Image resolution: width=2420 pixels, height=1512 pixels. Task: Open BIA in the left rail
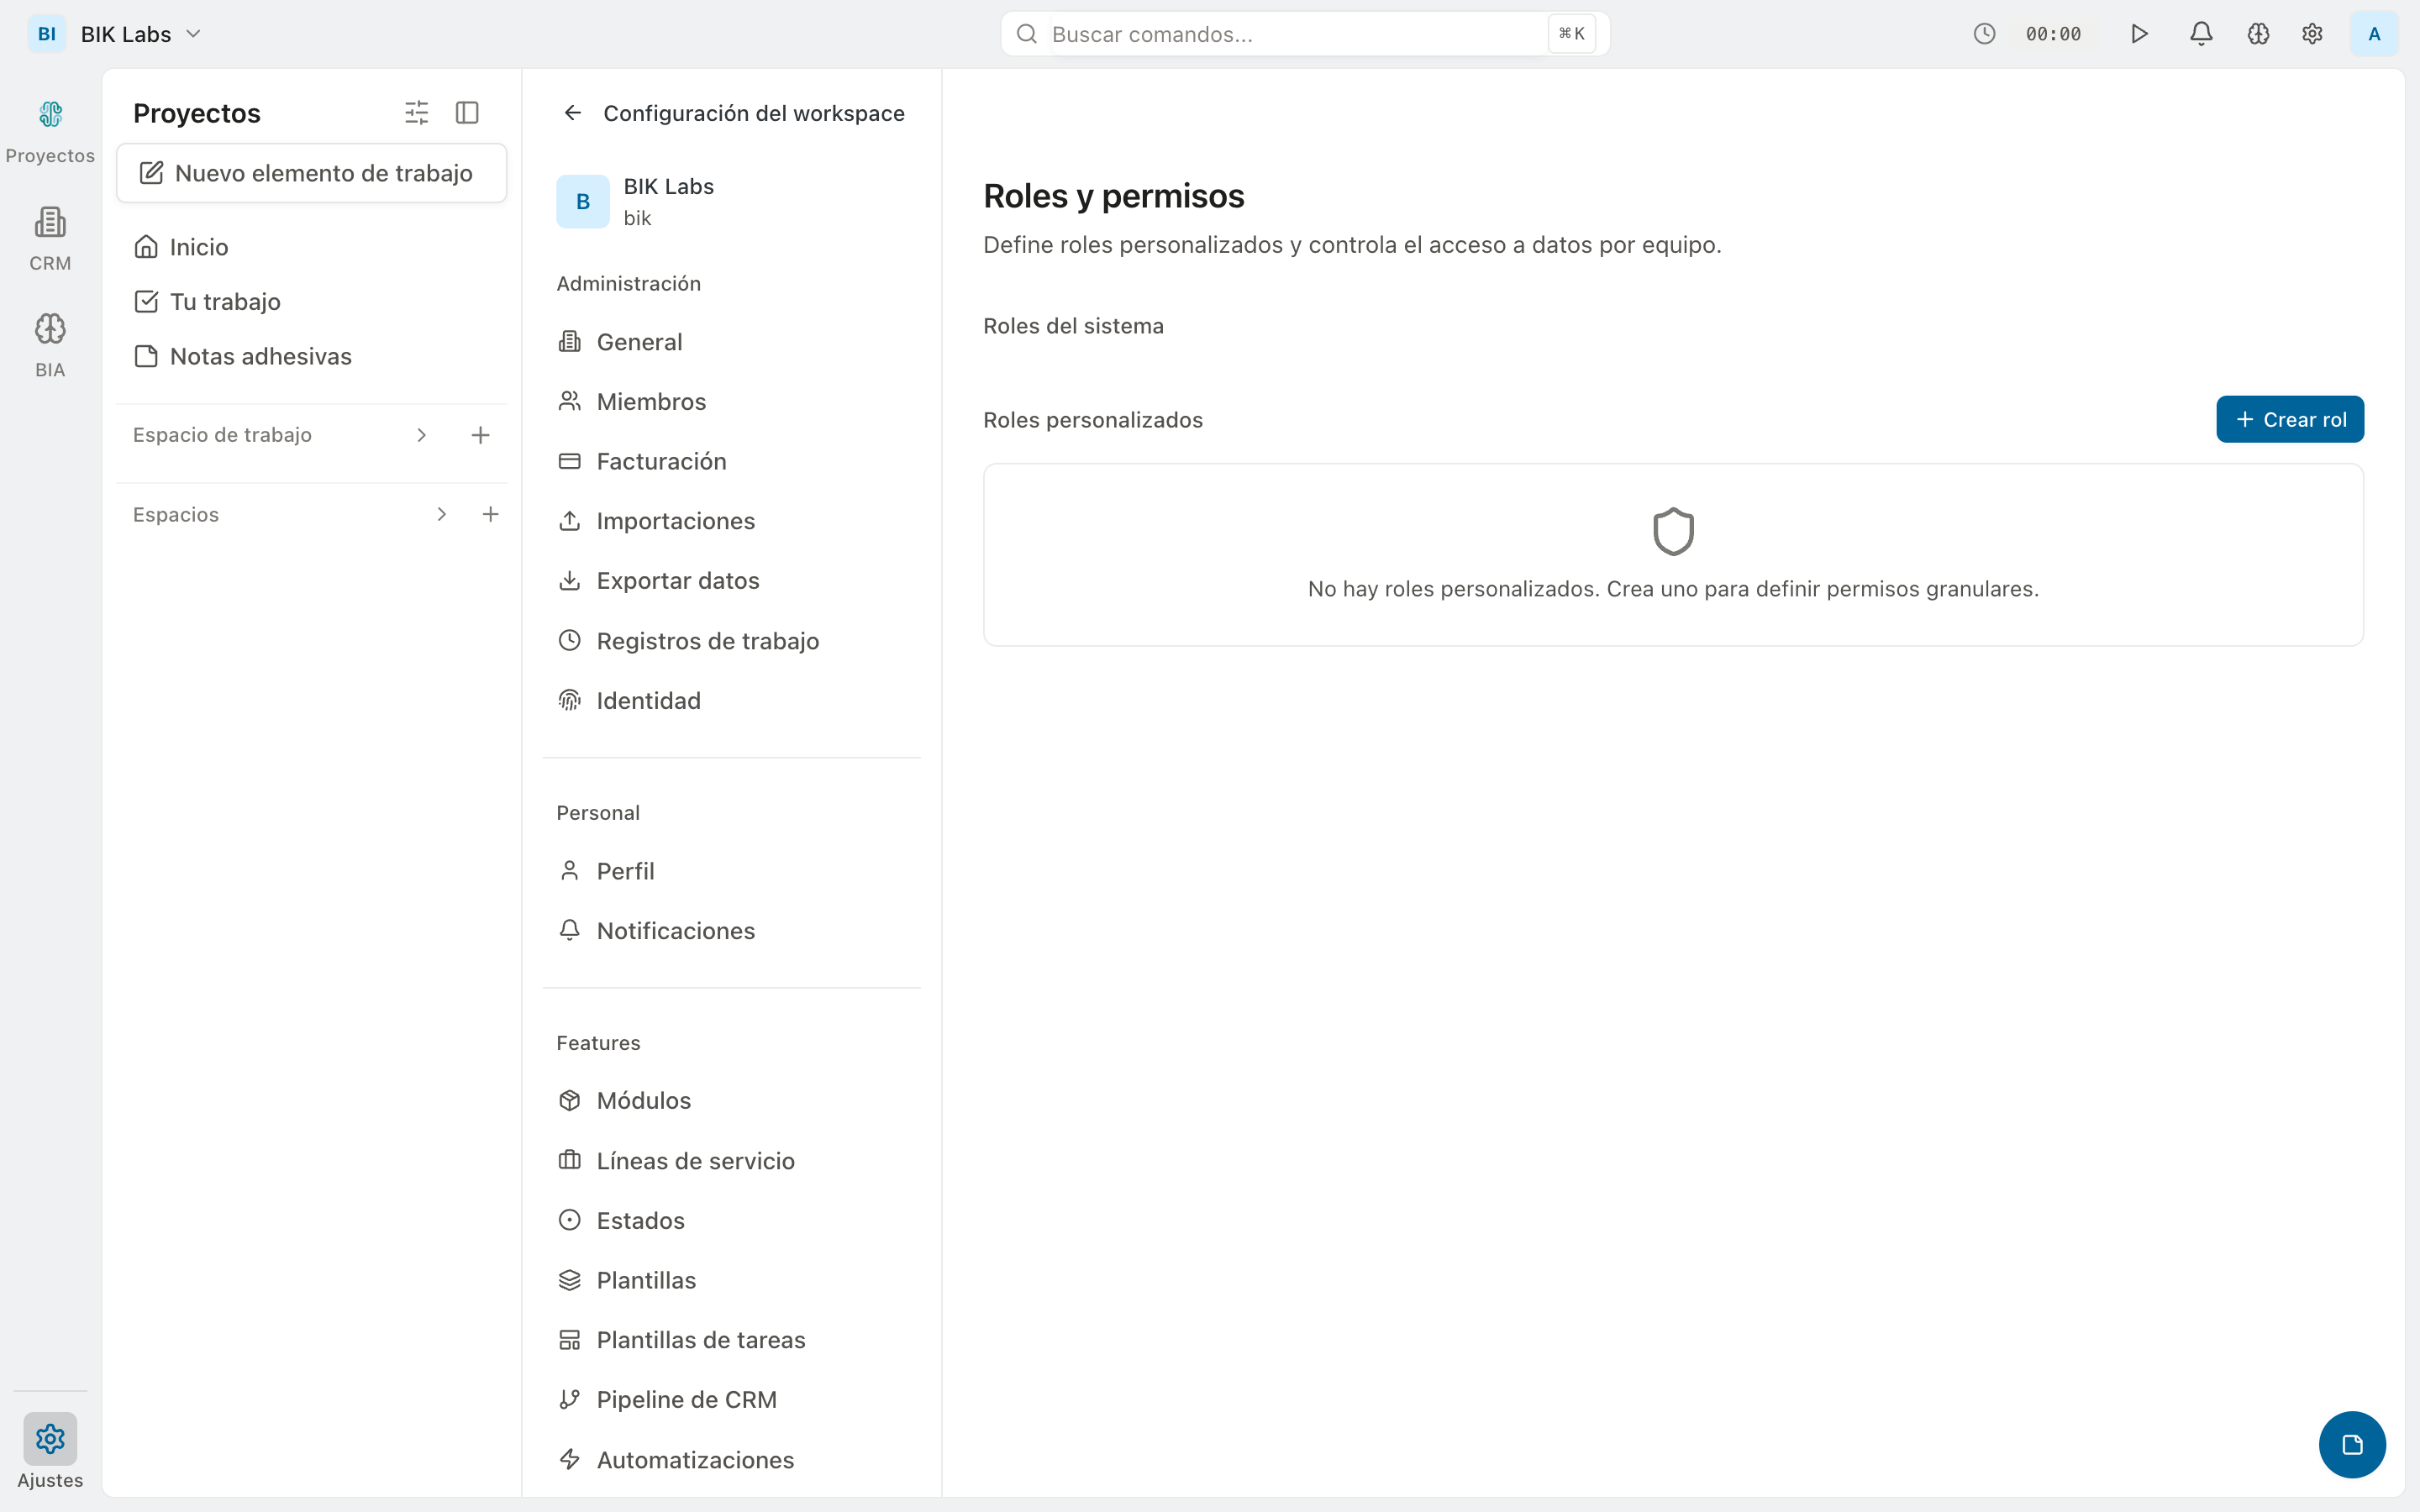[x=50, y=345]
